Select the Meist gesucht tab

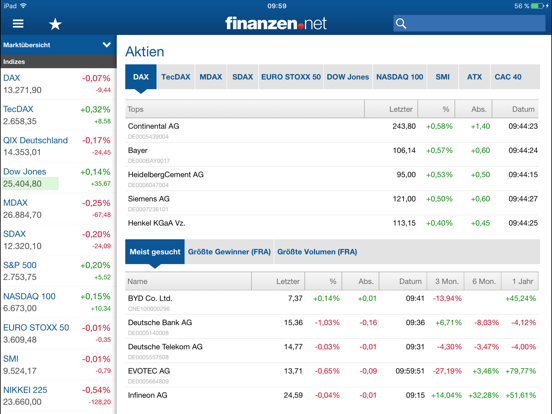155,252
